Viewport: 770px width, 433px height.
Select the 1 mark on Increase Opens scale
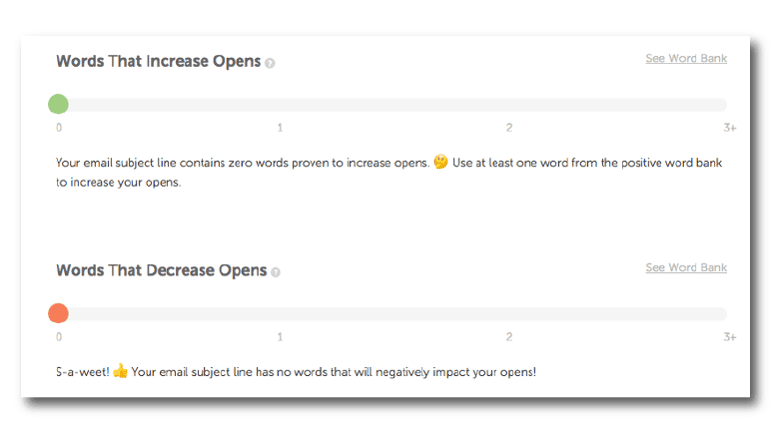click(x=280, y=128)
